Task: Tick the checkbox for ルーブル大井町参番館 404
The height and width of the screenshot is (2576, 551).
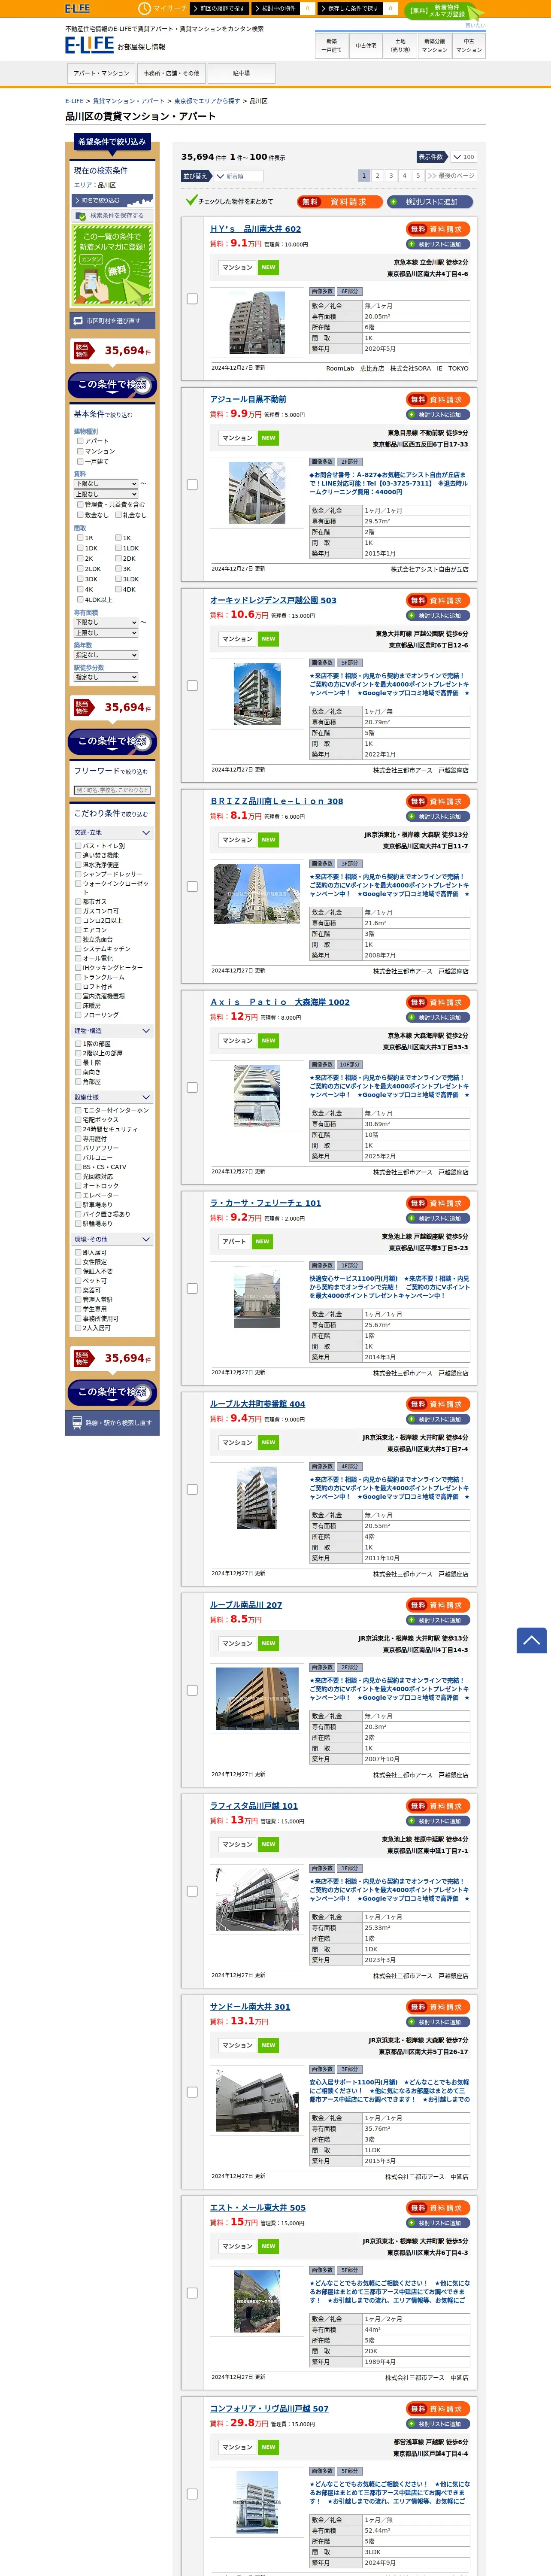Action: [192, 1489]
